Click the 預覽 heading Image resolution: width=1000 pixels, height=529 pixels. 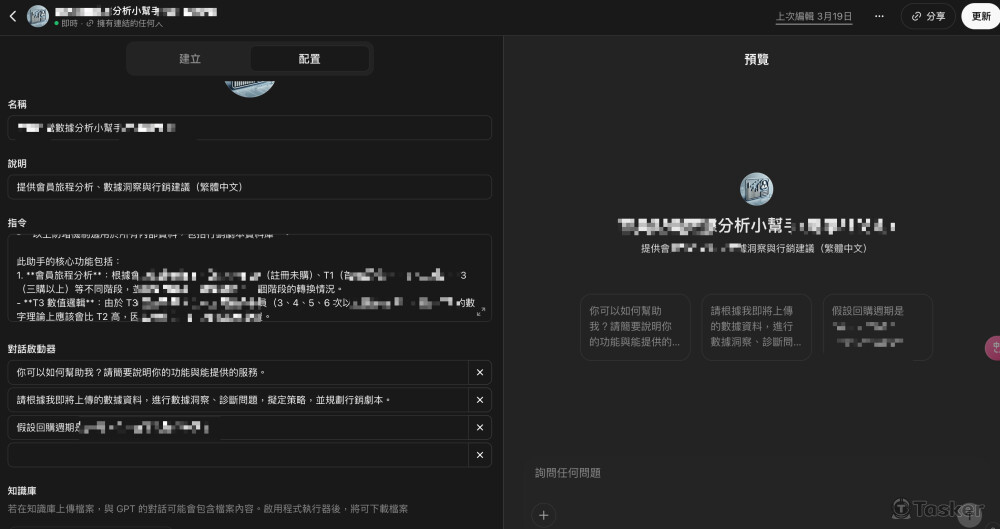click(x=756, y=59)
